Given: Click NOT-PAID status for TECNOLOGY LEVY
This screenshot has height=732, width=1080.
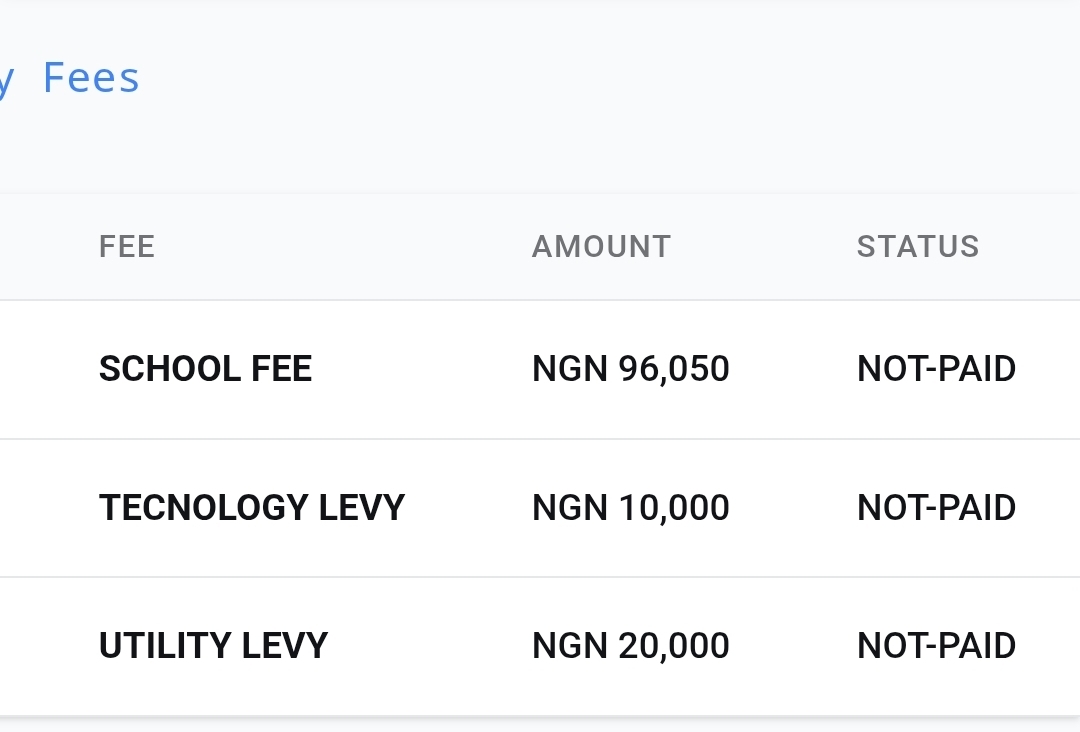Looking at the screenshot, I should pyautogui.click(x=936, y=507).
